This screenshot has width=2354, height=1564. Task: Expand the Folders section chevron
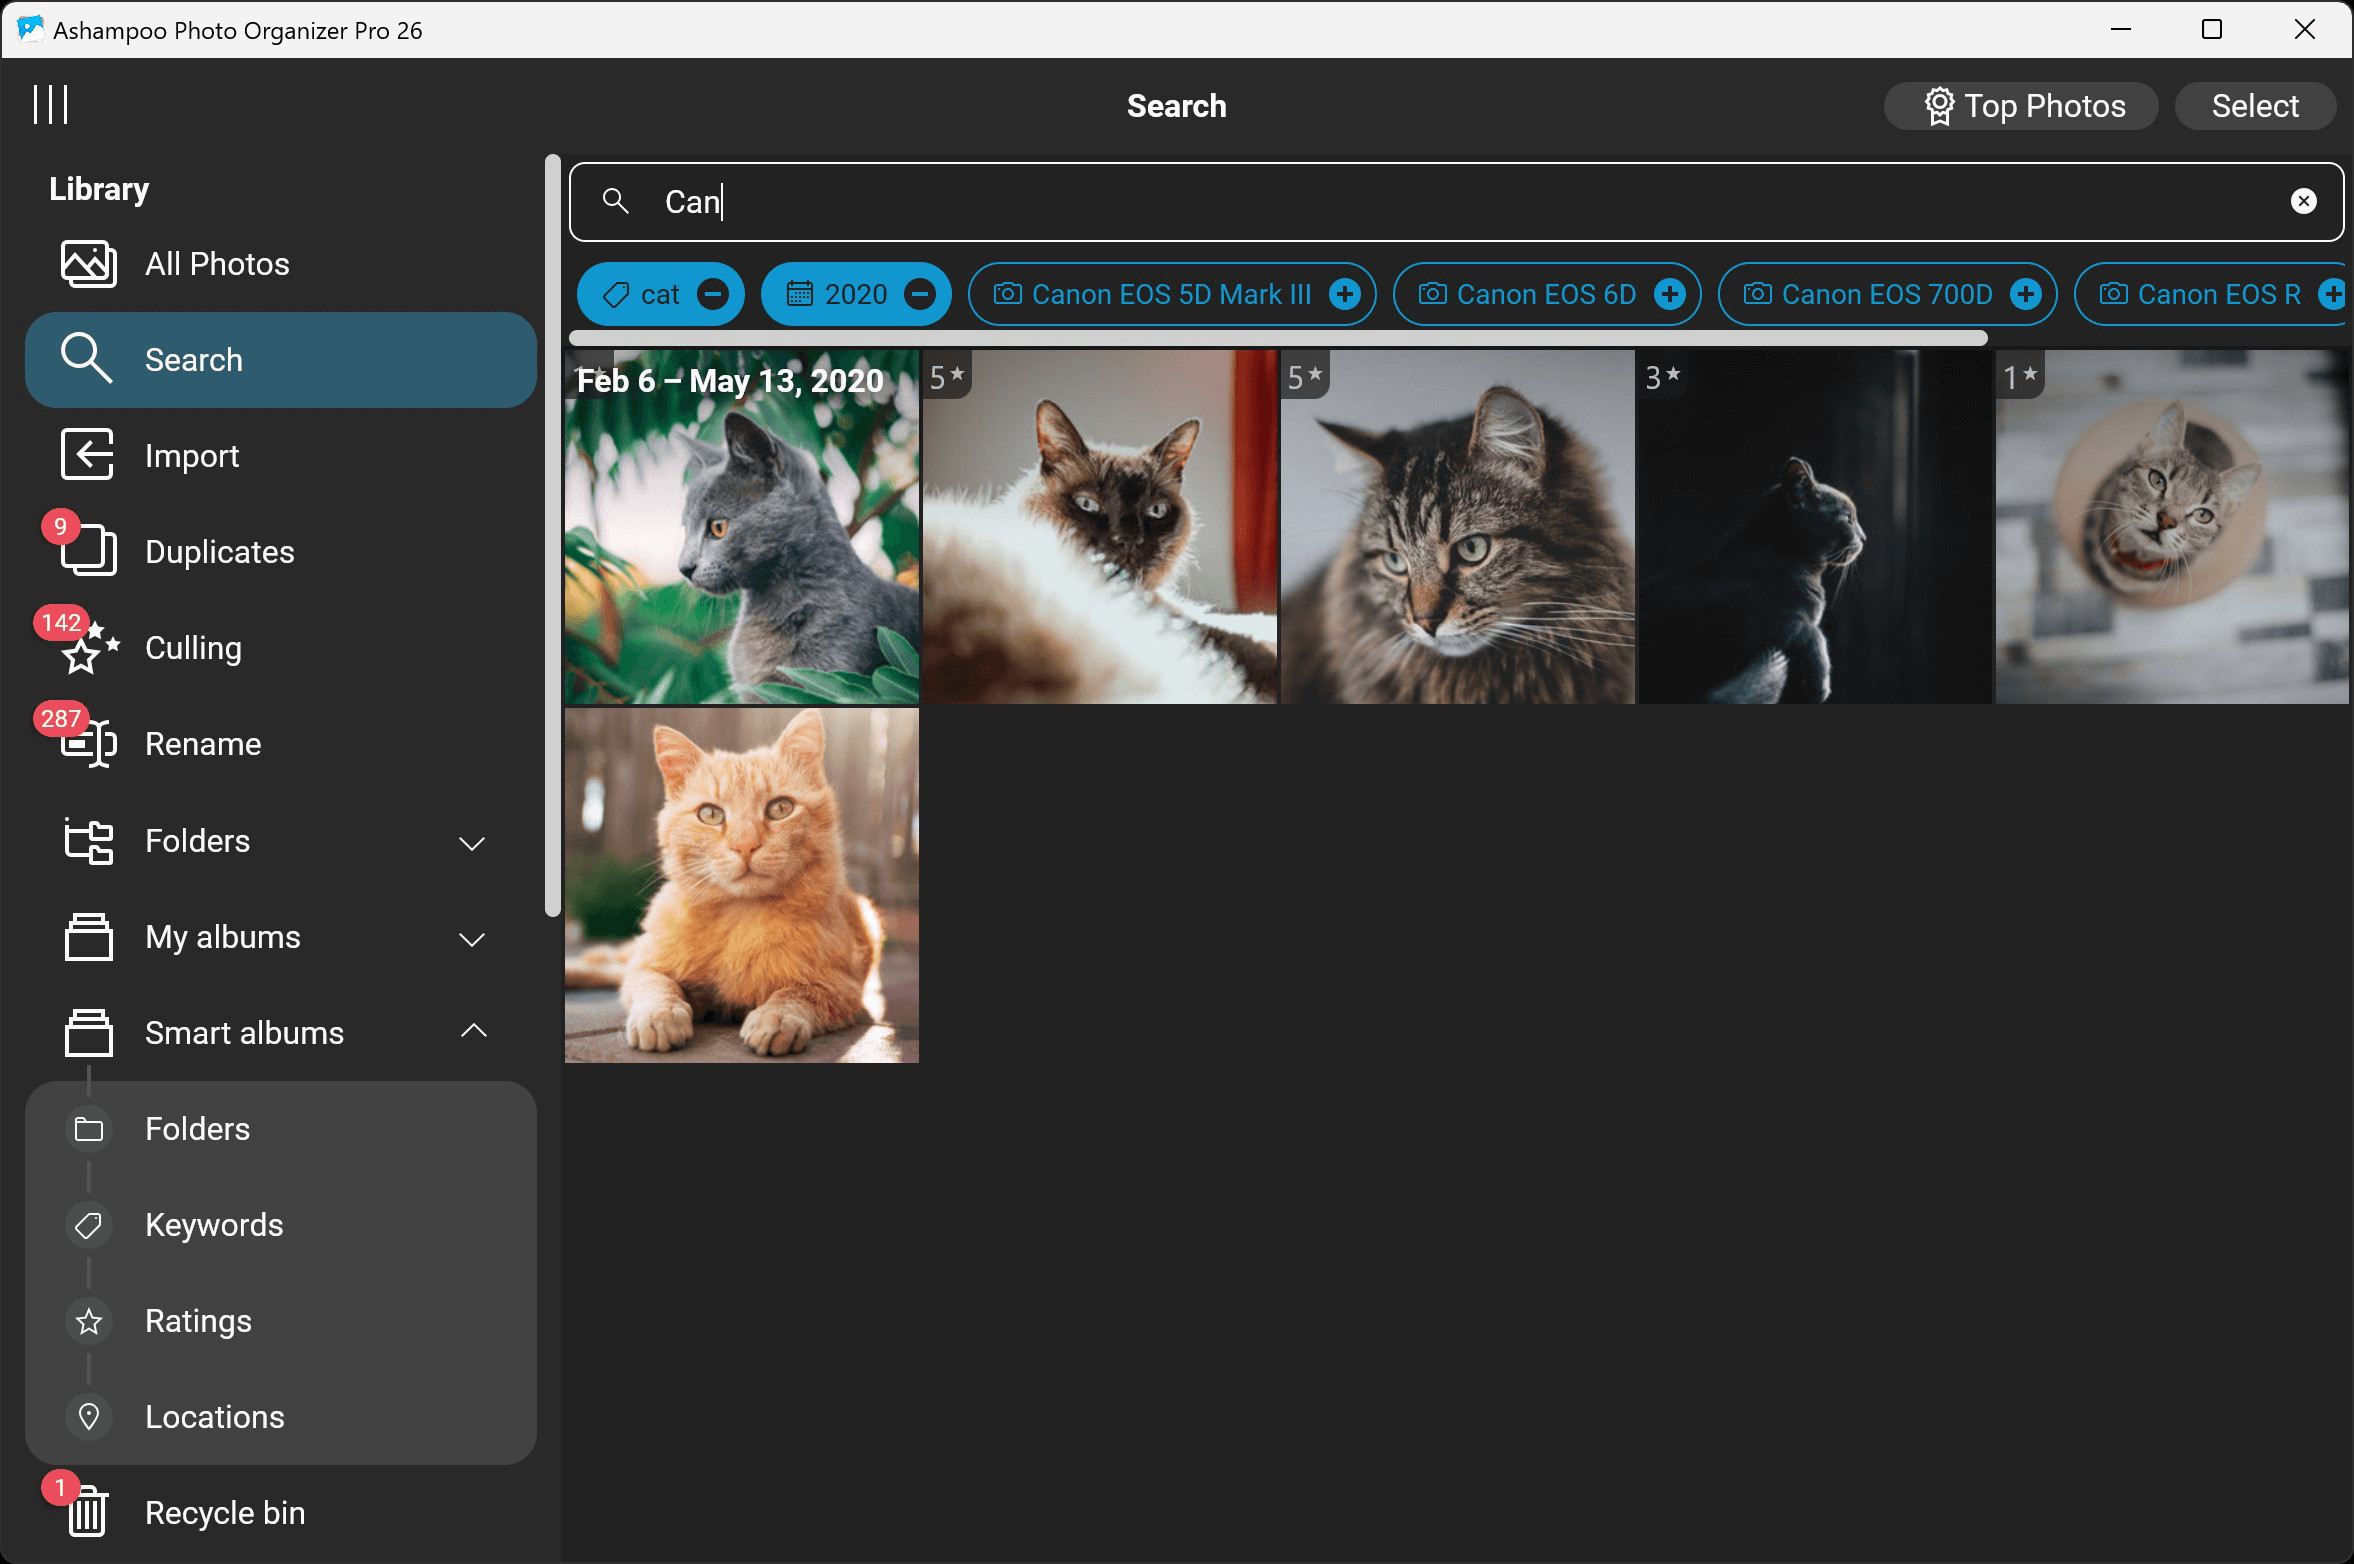coord(472,842)
